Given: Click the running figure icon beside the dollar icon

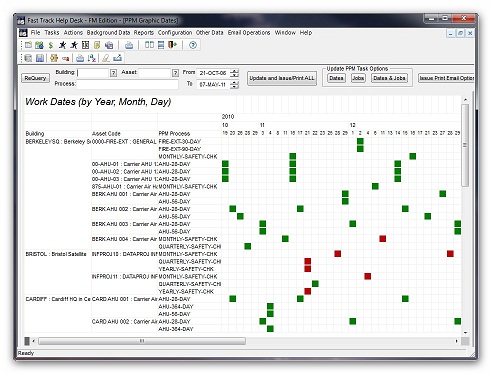Looking at the screenshot, I should (x=62, y=45).
